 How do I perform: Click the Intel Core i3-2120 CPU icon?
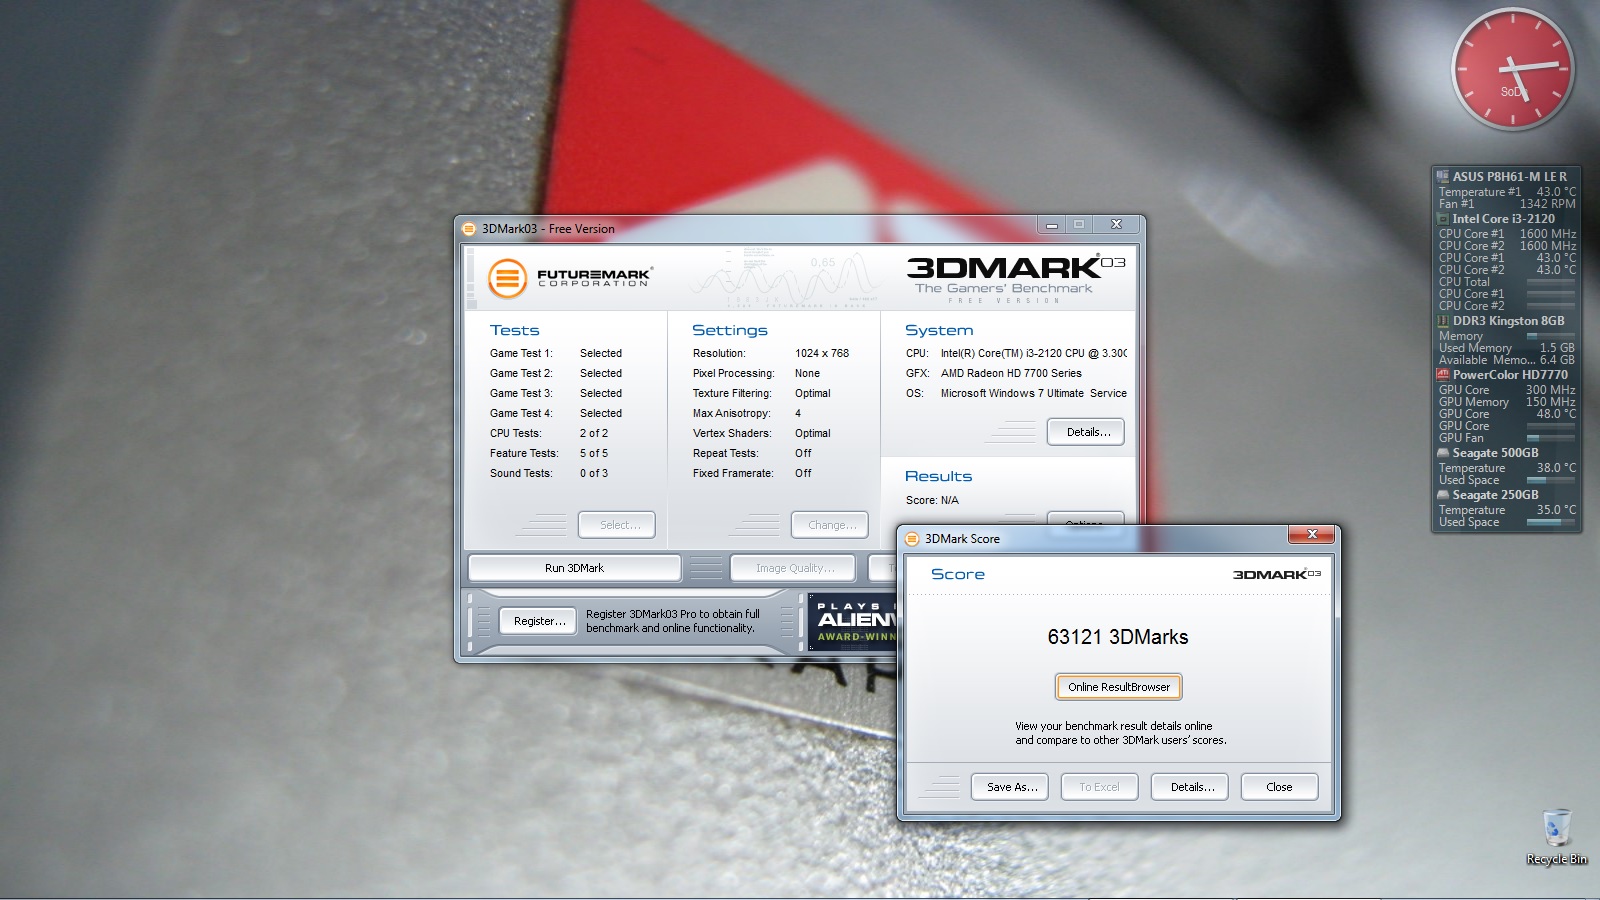tap(1443, 218)
